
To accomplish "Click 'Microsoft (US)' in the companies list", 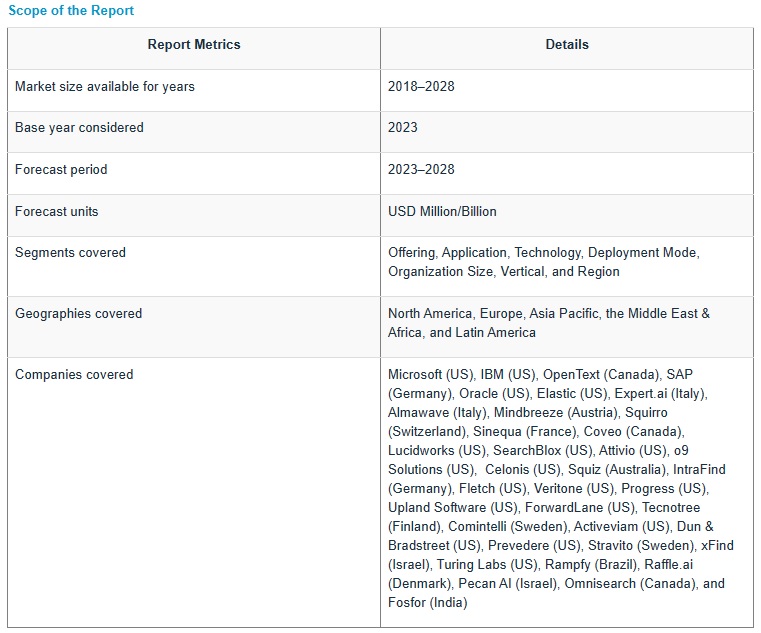I will tap(430, 375).
